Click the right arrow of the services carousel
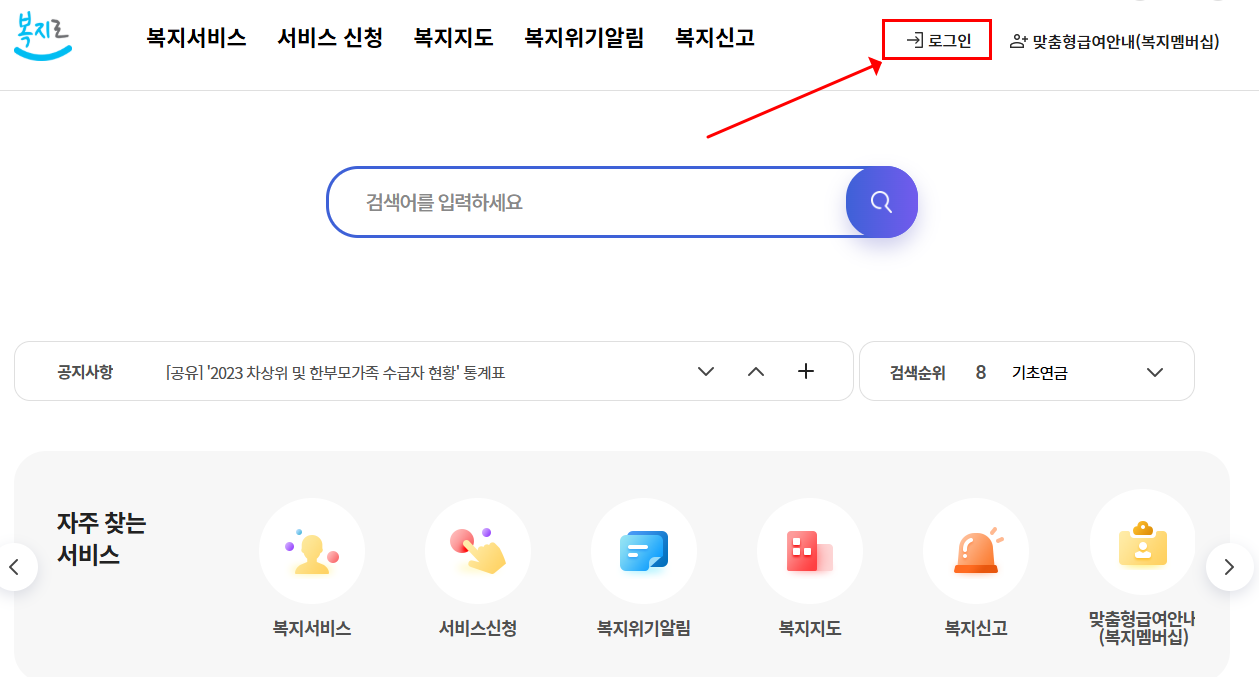The image size is (1259, 677). pos(1229,567)
